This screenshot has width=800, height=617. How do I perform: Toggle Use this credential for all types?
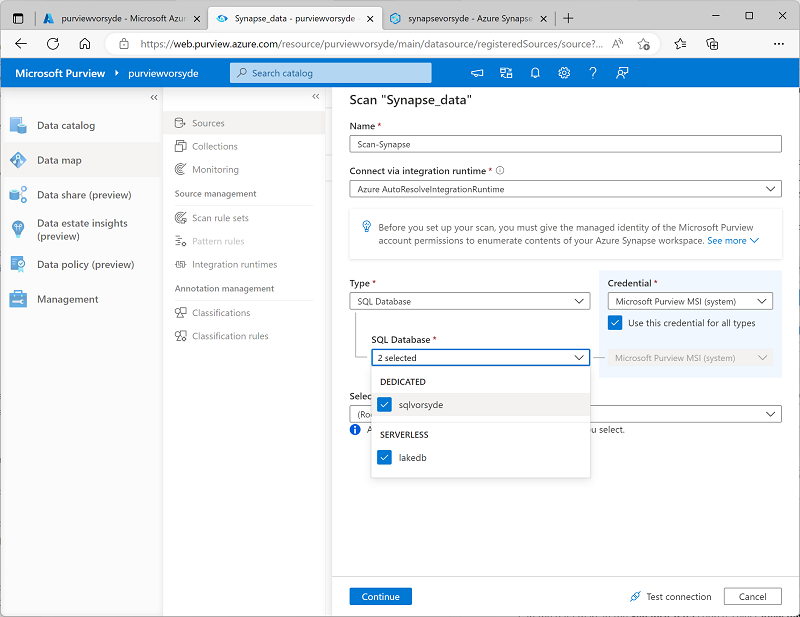[615, 323]
